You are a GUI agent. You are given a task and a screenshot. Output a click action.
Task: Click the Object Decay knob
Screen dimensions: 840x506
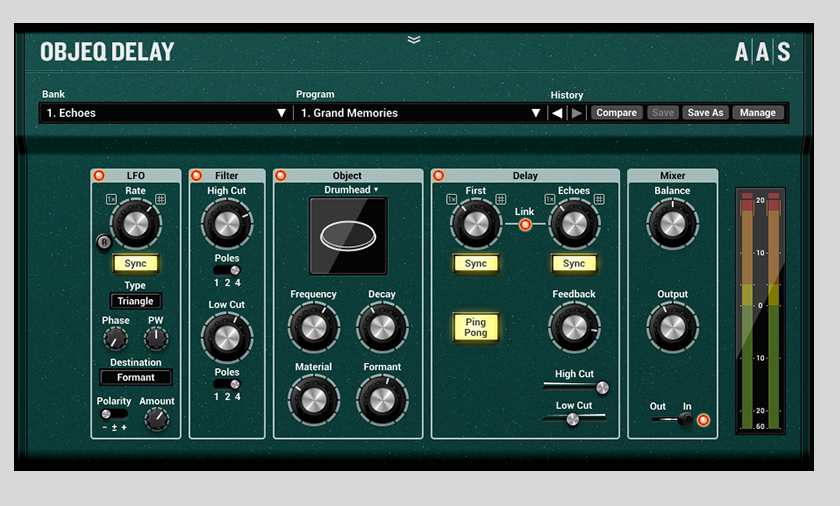[382, 327]
